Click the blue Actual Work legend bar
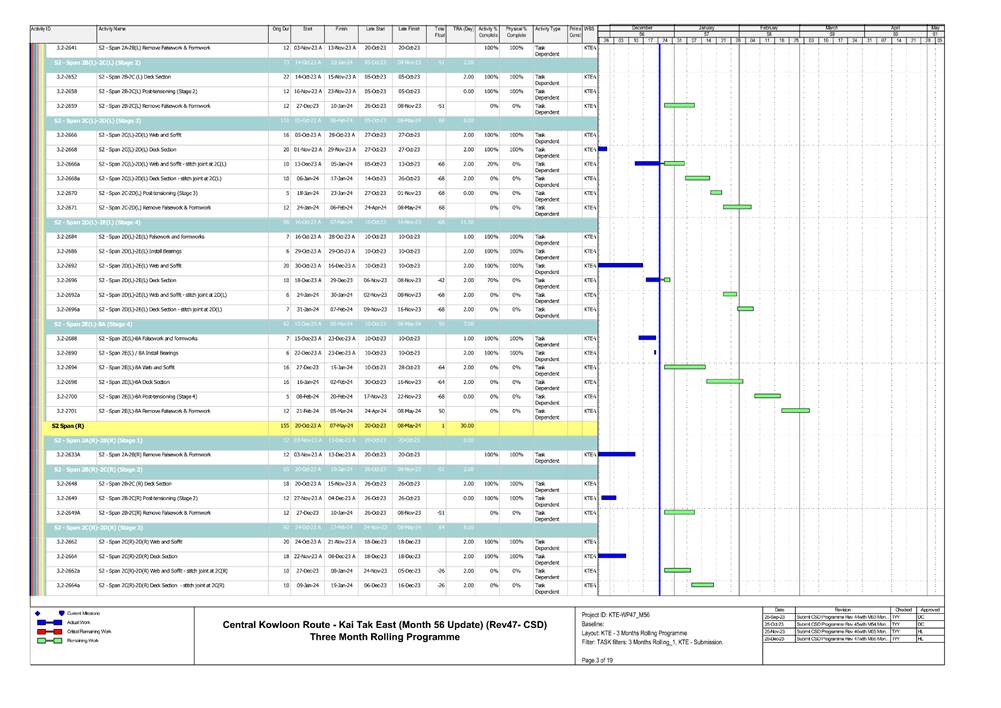This screenshot has height=708, width=1001. coord(48,622)
